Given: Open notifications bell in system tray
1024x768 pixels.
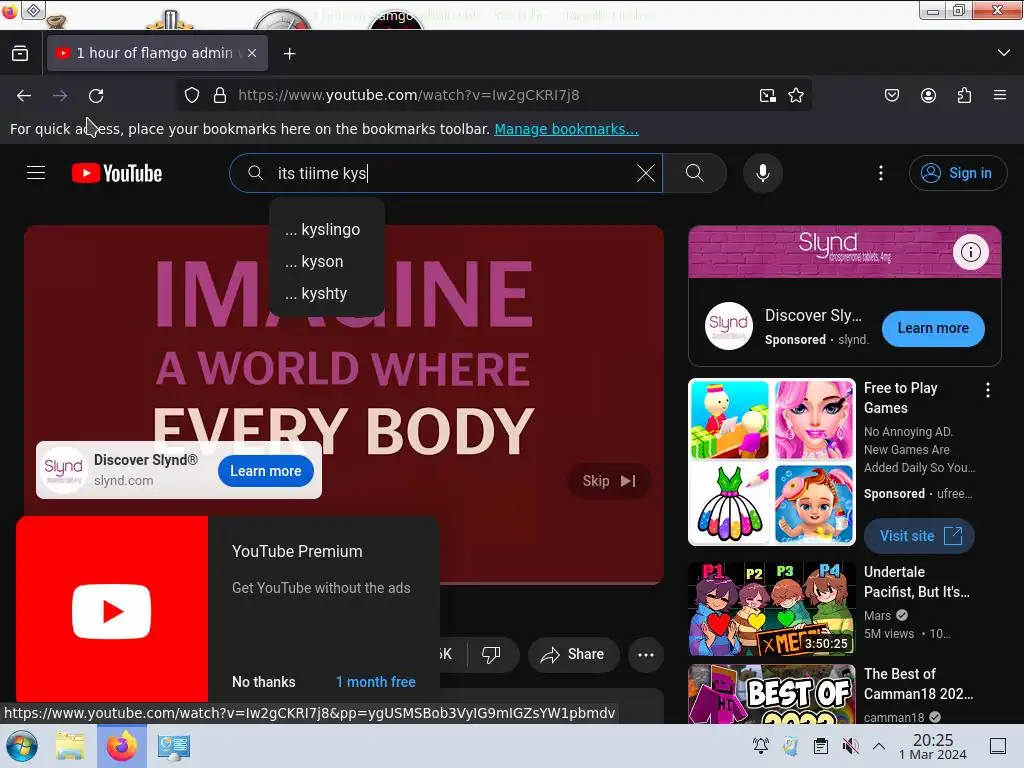Looking at the screenshot, I should [x=761, y=746].
